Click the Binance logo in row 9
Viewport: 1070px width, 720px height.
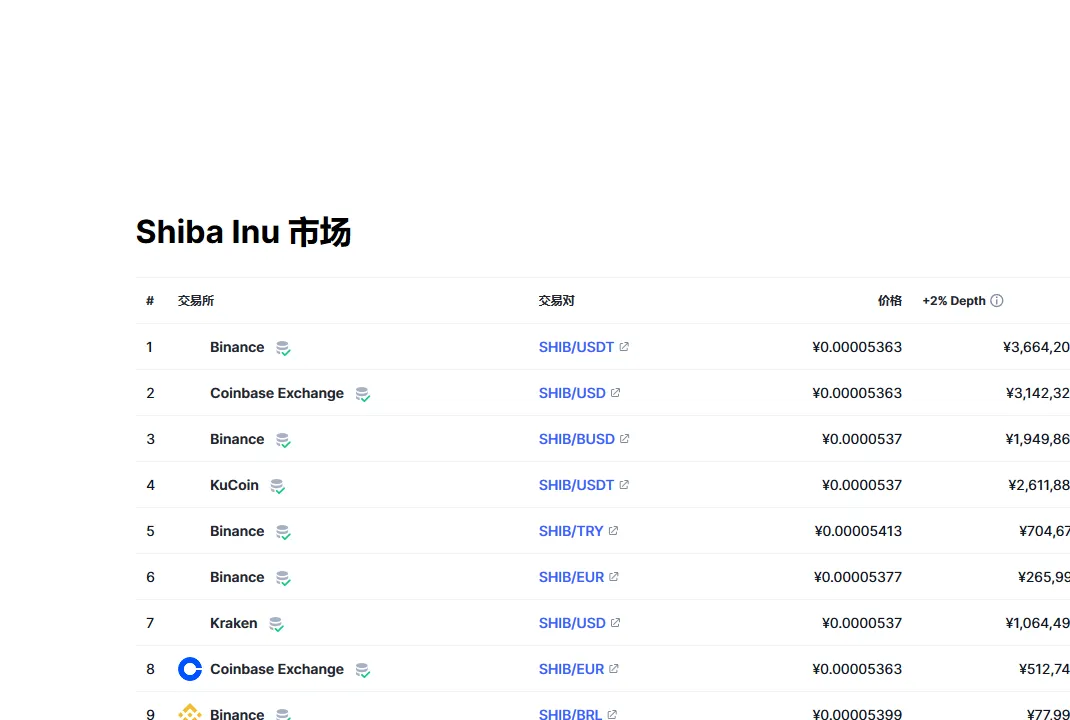(190, 712)
